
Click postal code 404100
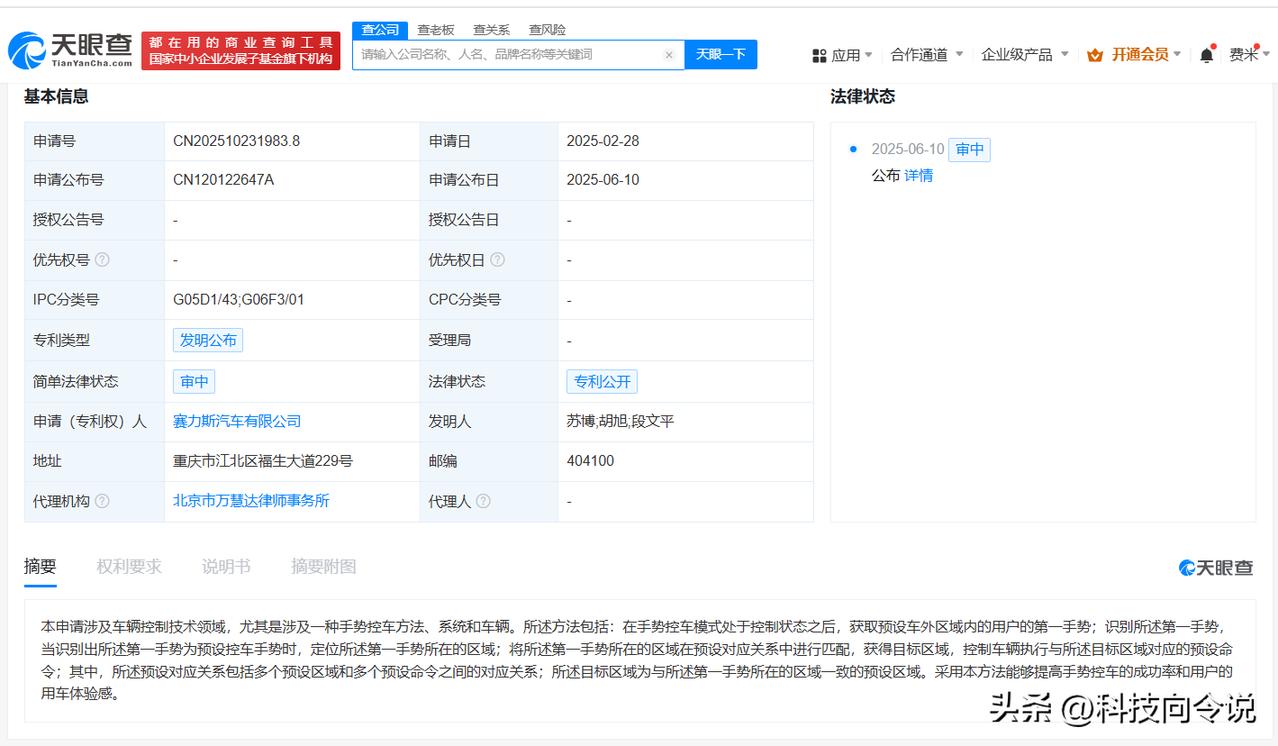[590, 461]
